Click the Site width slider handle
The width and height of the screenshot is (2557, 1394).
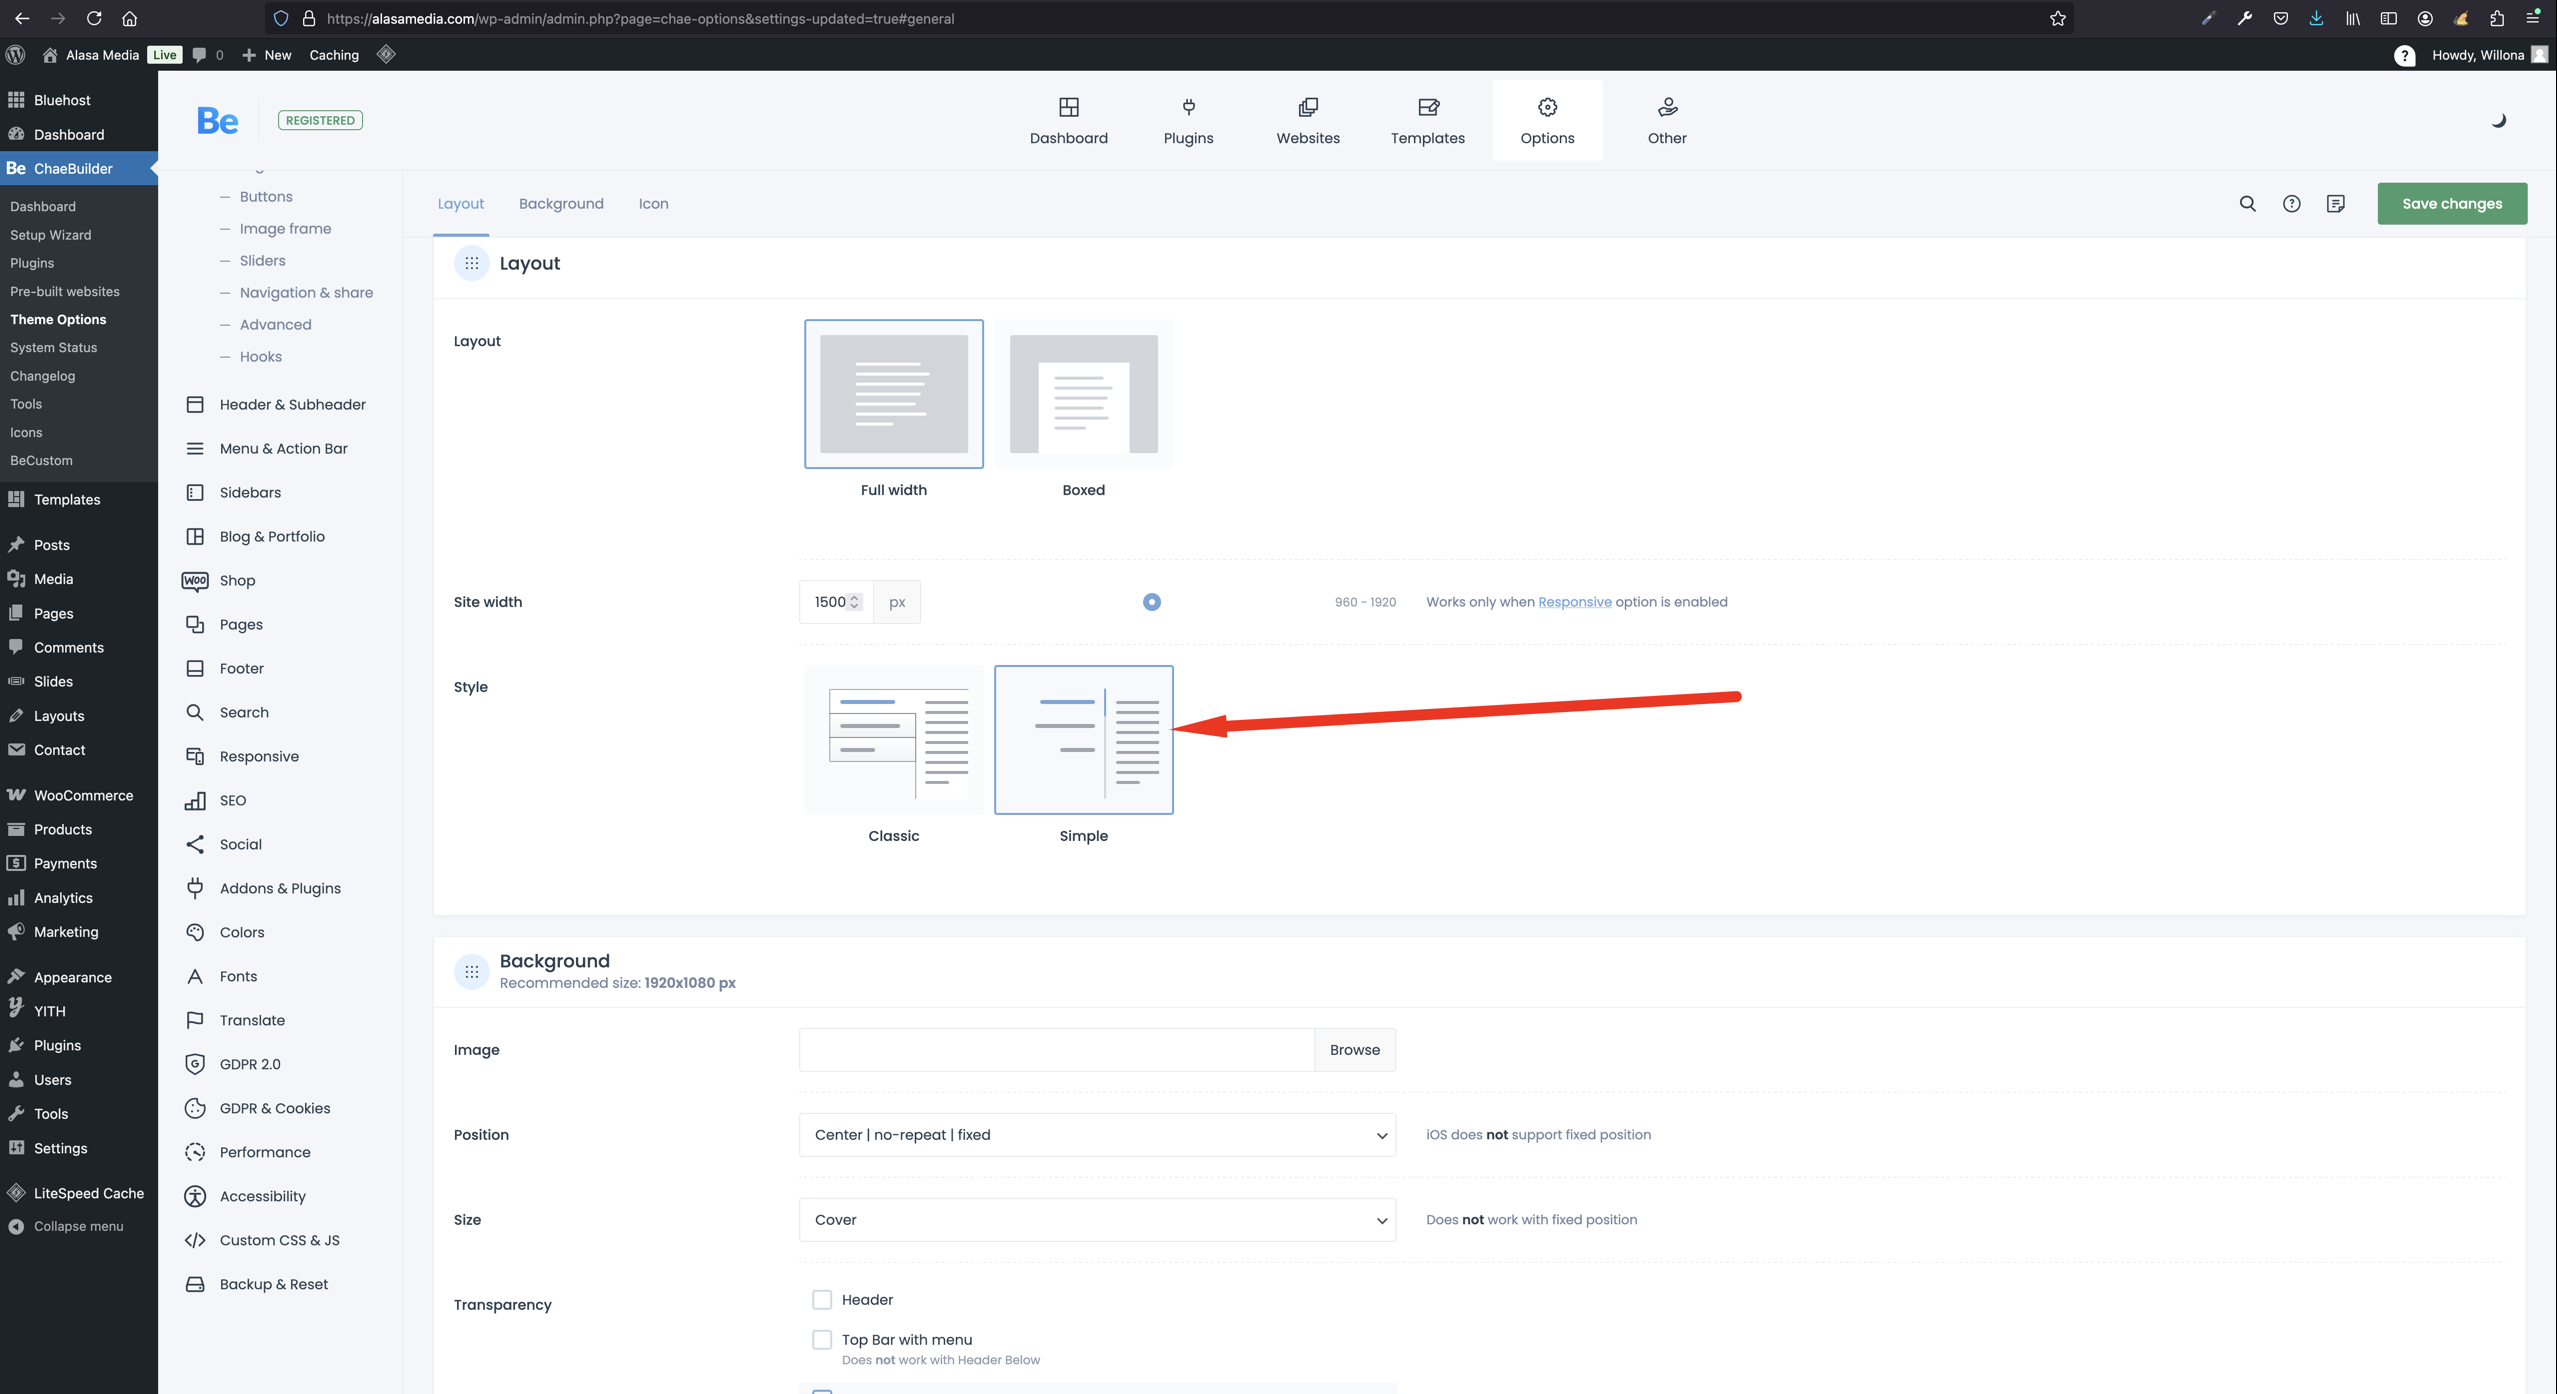pyautogui.click(x=1151, y=602)
